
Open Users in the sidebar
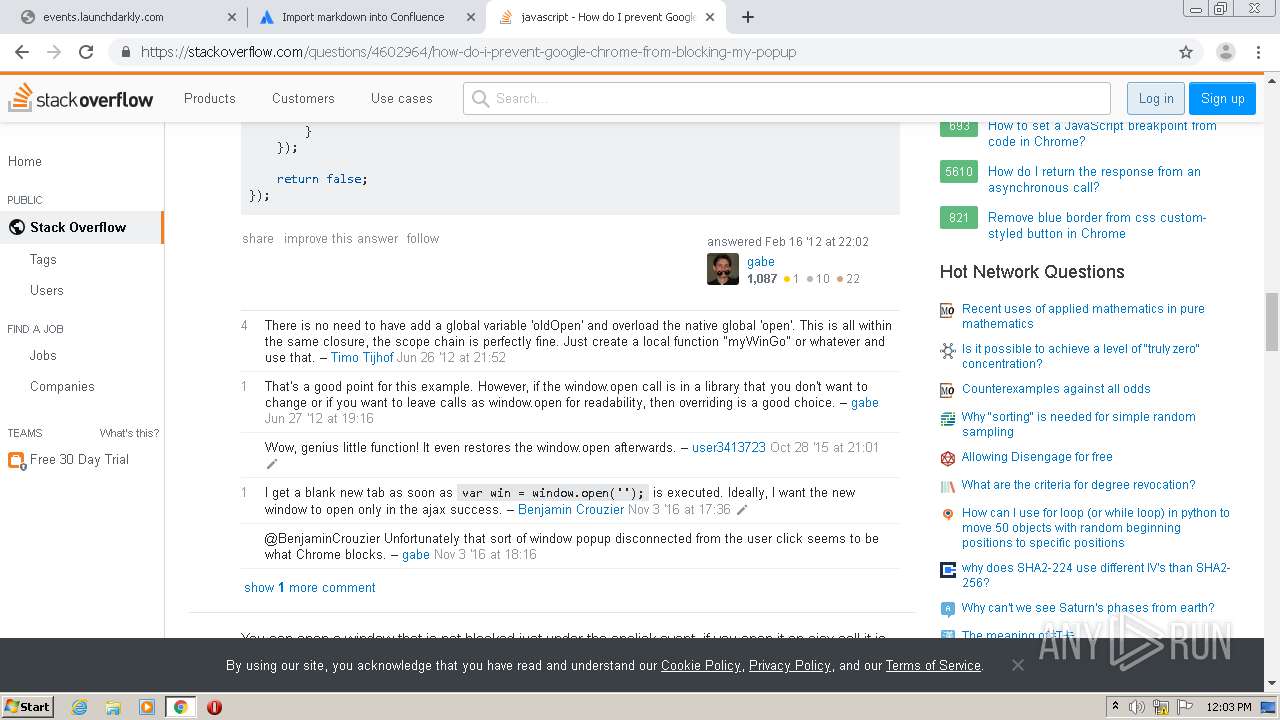tap(47, 290)
